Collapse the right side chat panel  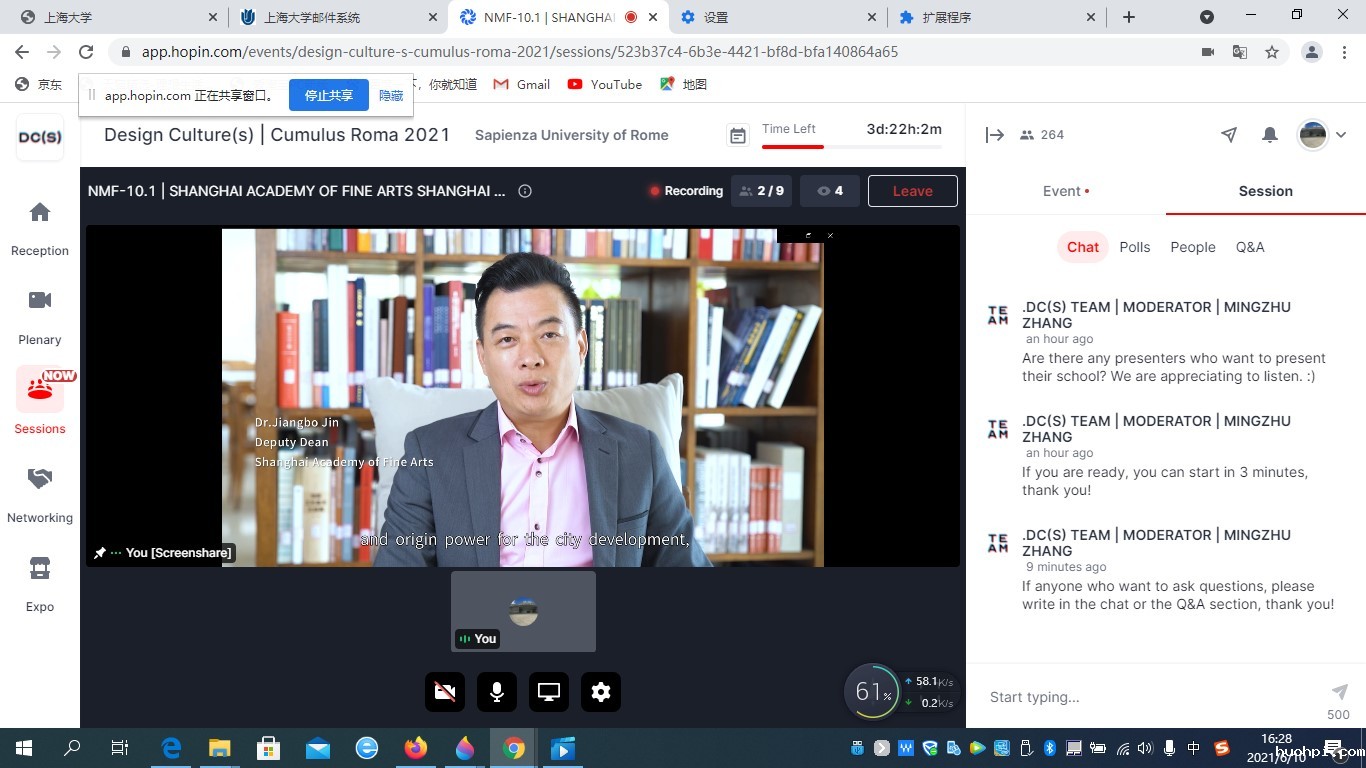[994, 135]
